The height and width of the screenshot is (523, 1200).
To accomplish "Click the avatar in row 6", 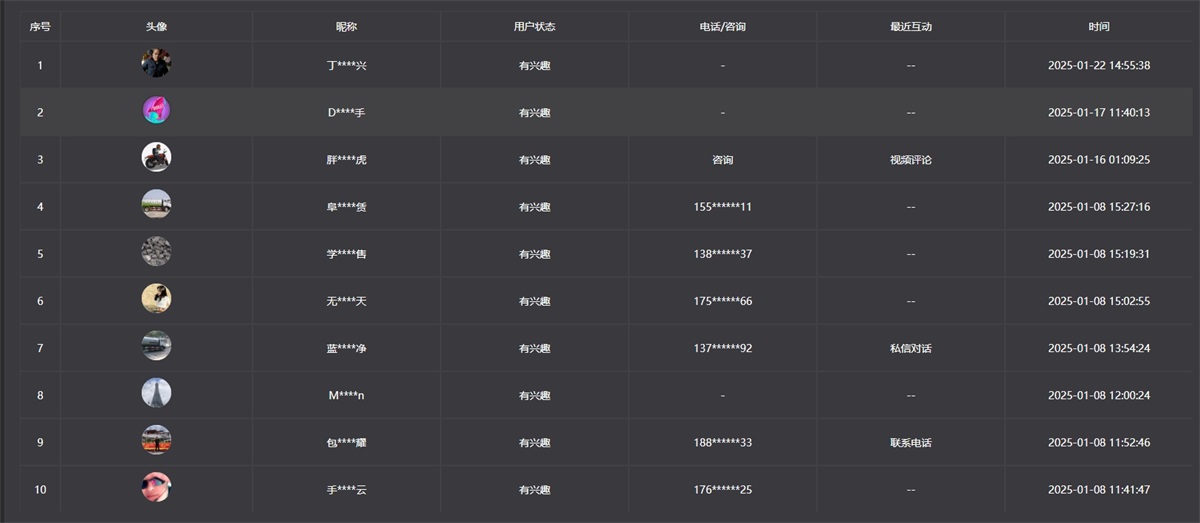I will [x=156, y=299].
